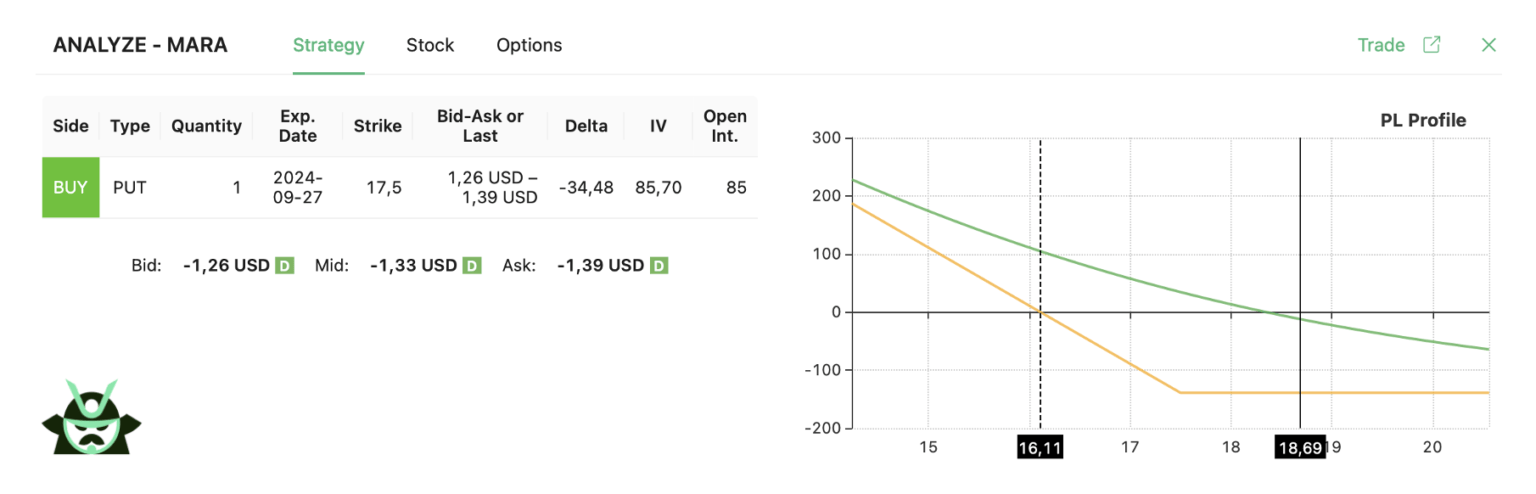Click the 18,69 current price marker
The height and width of the screenshot is (494, 1536).
1299,448
